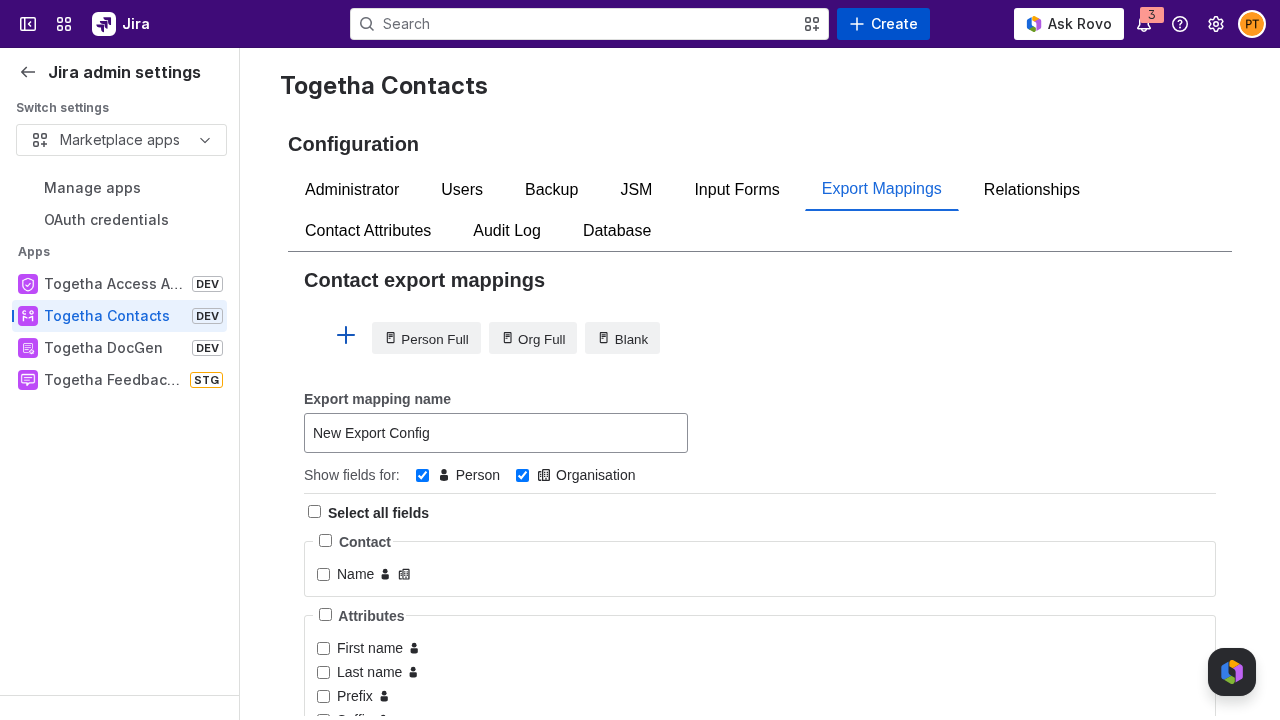
Task: Click the Togetha Feedback app icon
Action: [28, 380]
